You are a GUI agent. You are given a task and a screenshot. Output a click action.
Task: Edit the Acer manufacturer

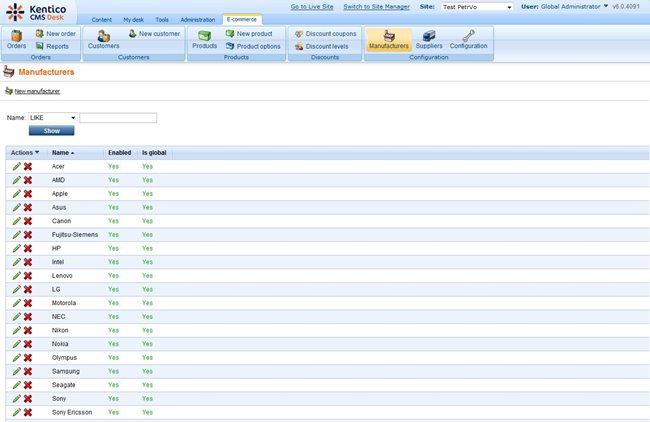[x=17, y=166]
